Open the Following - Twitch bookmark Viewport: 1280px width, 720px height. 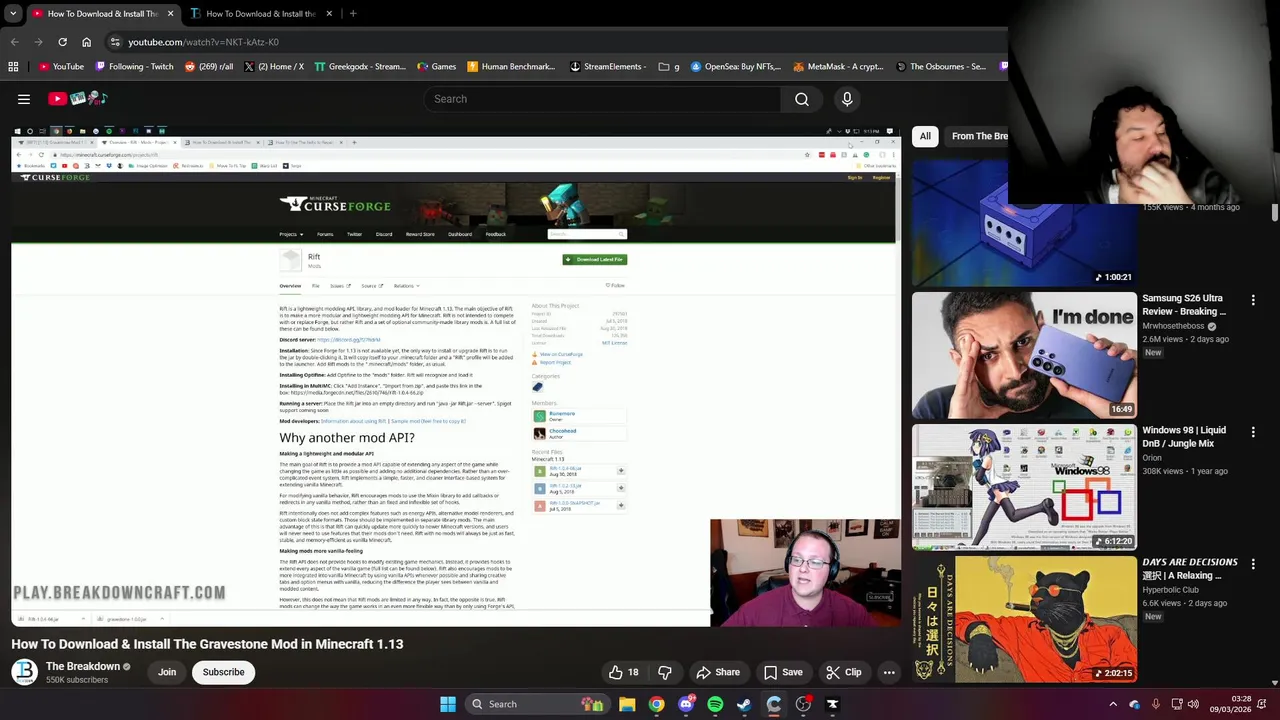click(x=134, y=67)
